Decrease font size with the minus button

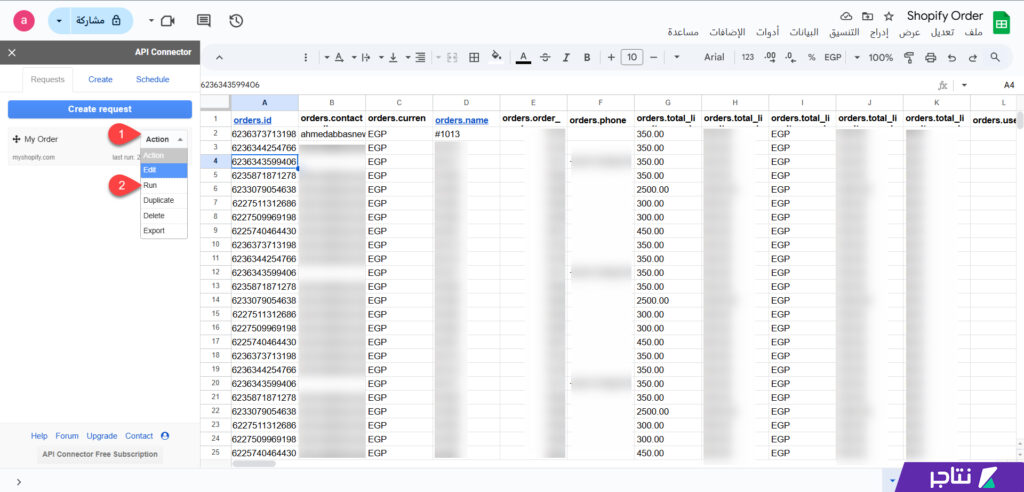click(653, 57)
